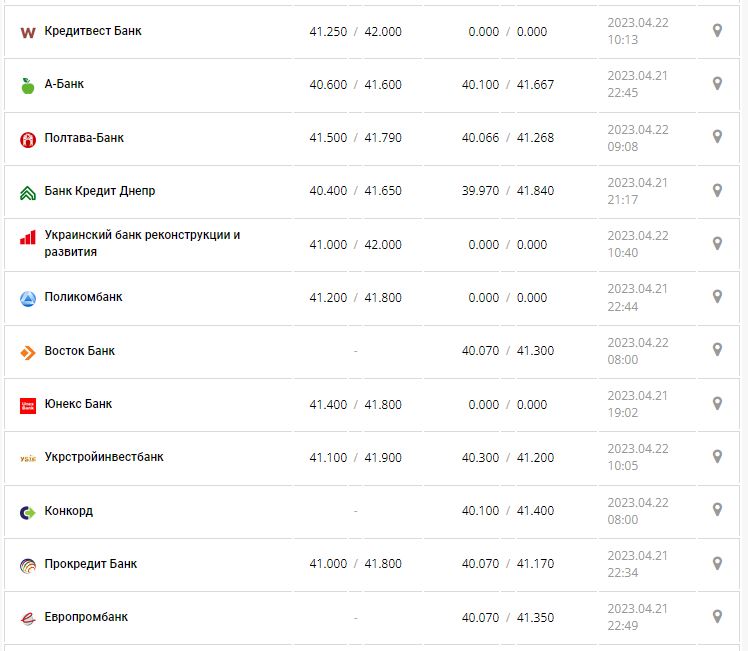
Task: Click the Поликомбанк blue logo icon
Action: click(28, 298)
